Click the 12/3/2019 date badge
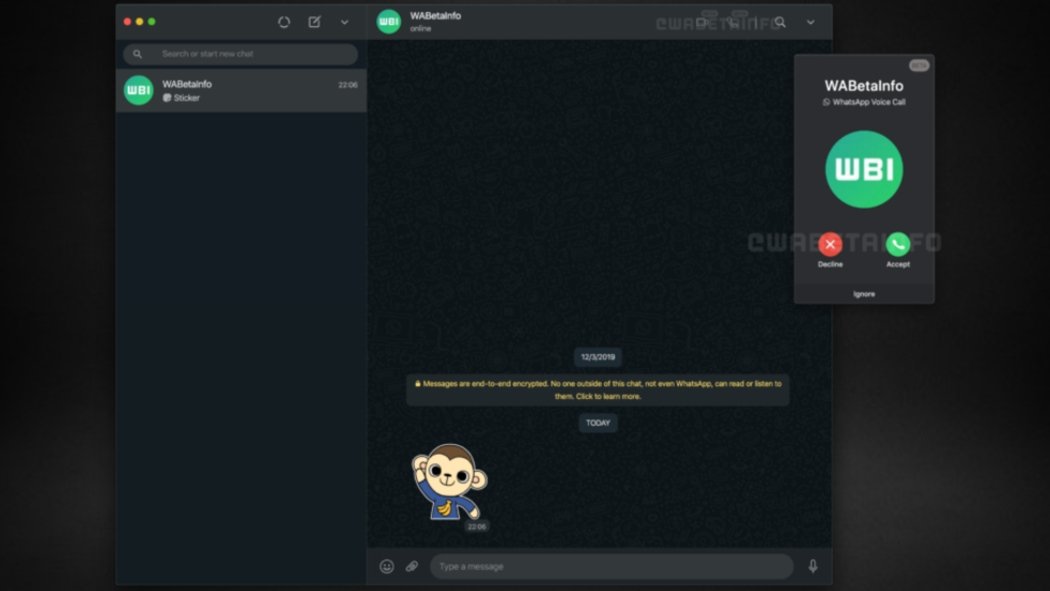1050x591 pixels. tap(598, 357)
